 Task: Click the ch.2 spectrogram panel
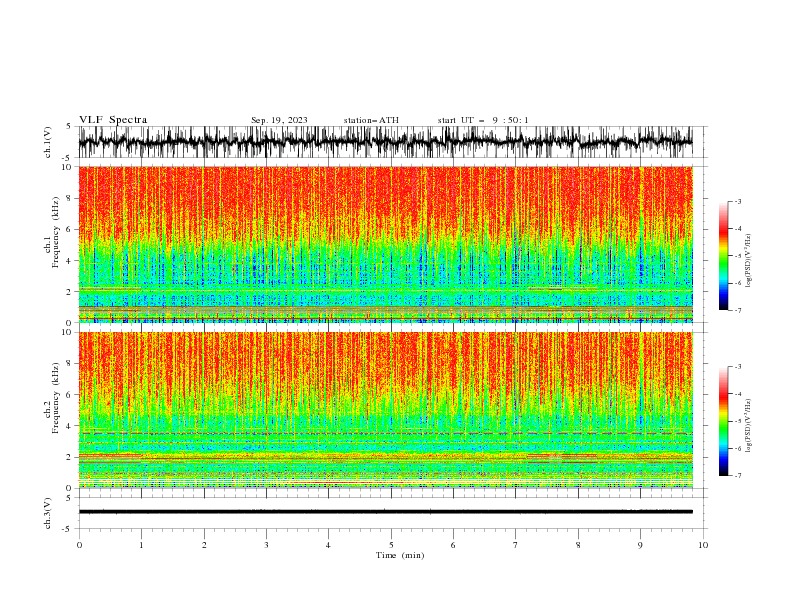[x=386, y=410]
